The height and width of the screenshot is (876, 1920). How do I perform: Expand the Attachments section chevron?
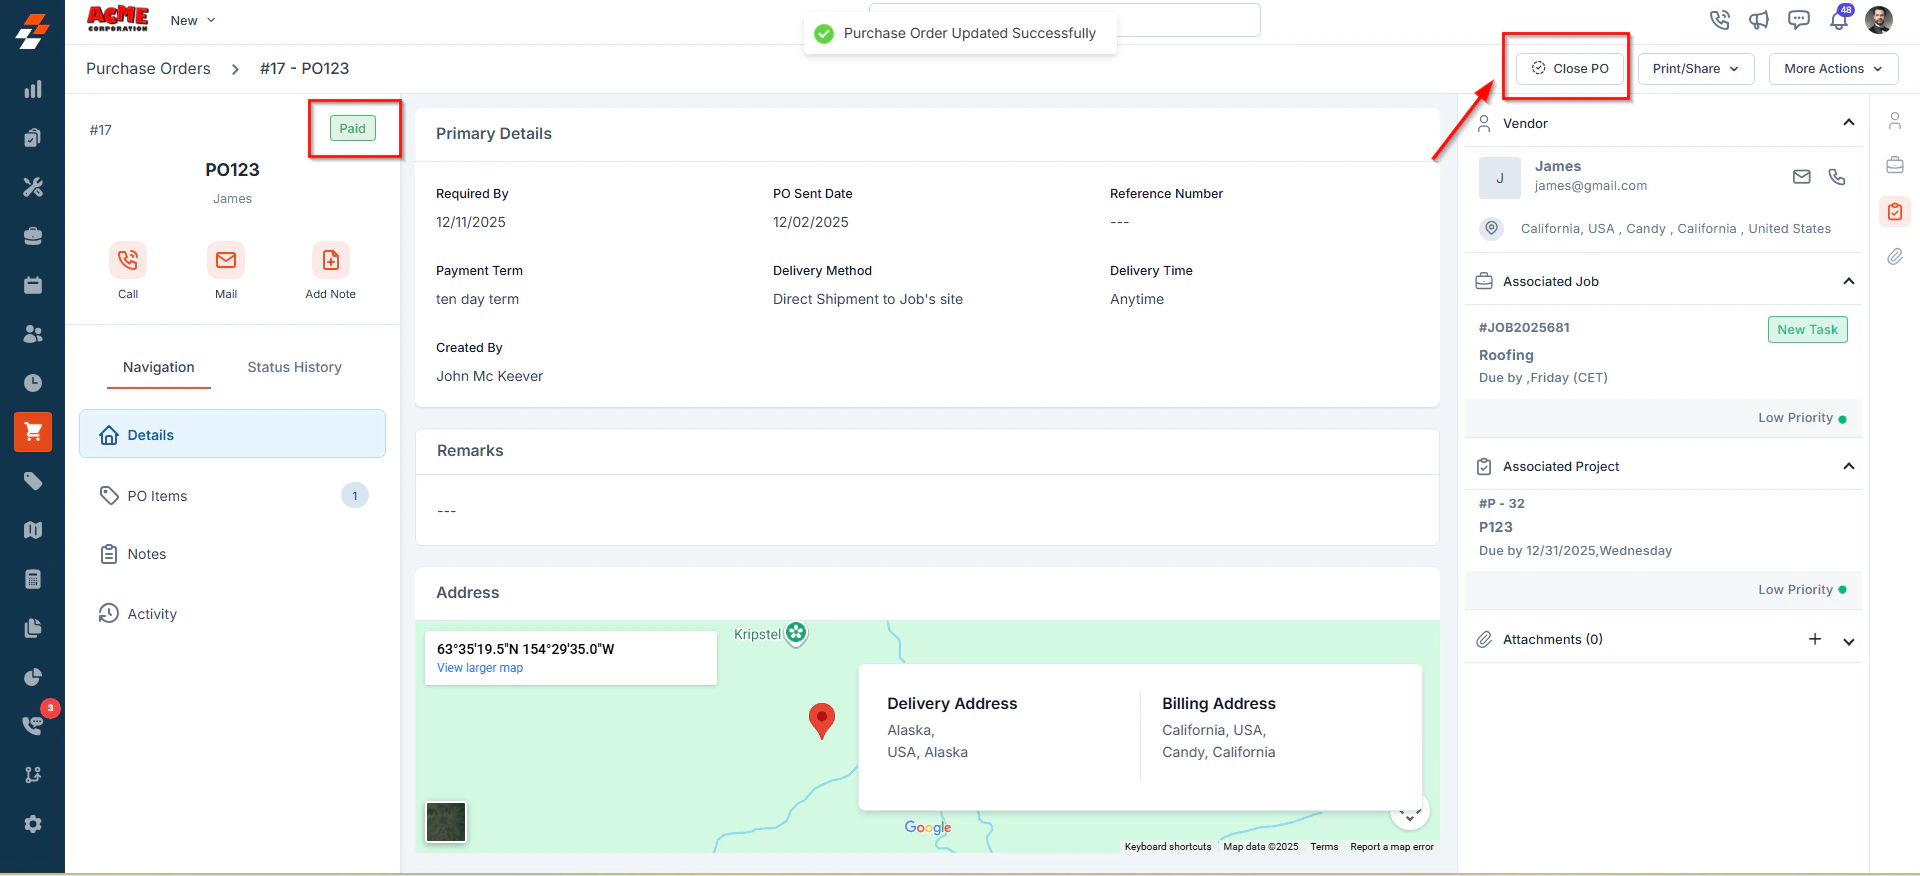1849,641
